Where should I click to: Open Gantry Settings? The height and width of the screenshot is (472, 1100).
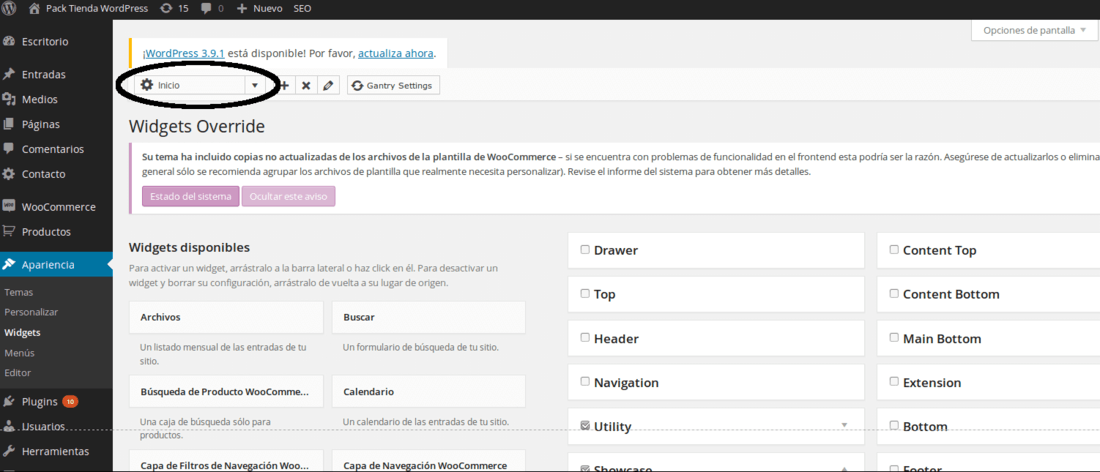394,86
